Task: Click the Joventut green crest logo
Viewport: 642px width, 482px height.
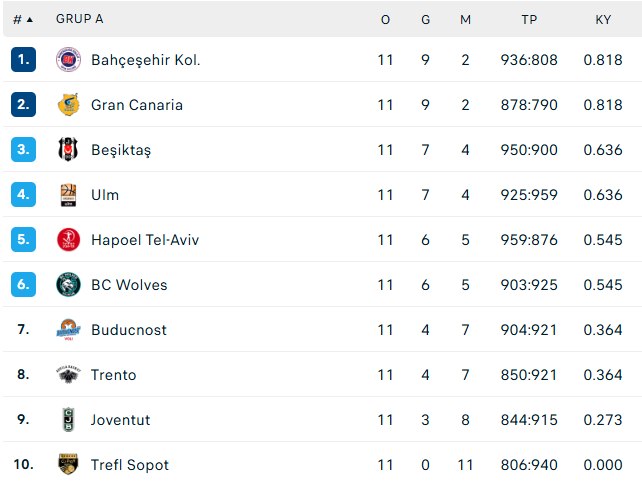Action: 68,420
